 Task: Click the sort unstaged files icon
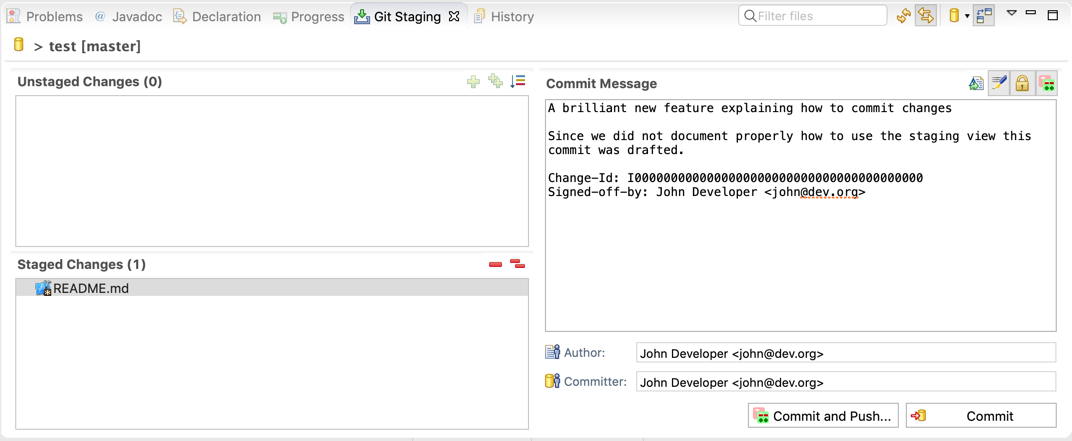(x=518, y=81)
